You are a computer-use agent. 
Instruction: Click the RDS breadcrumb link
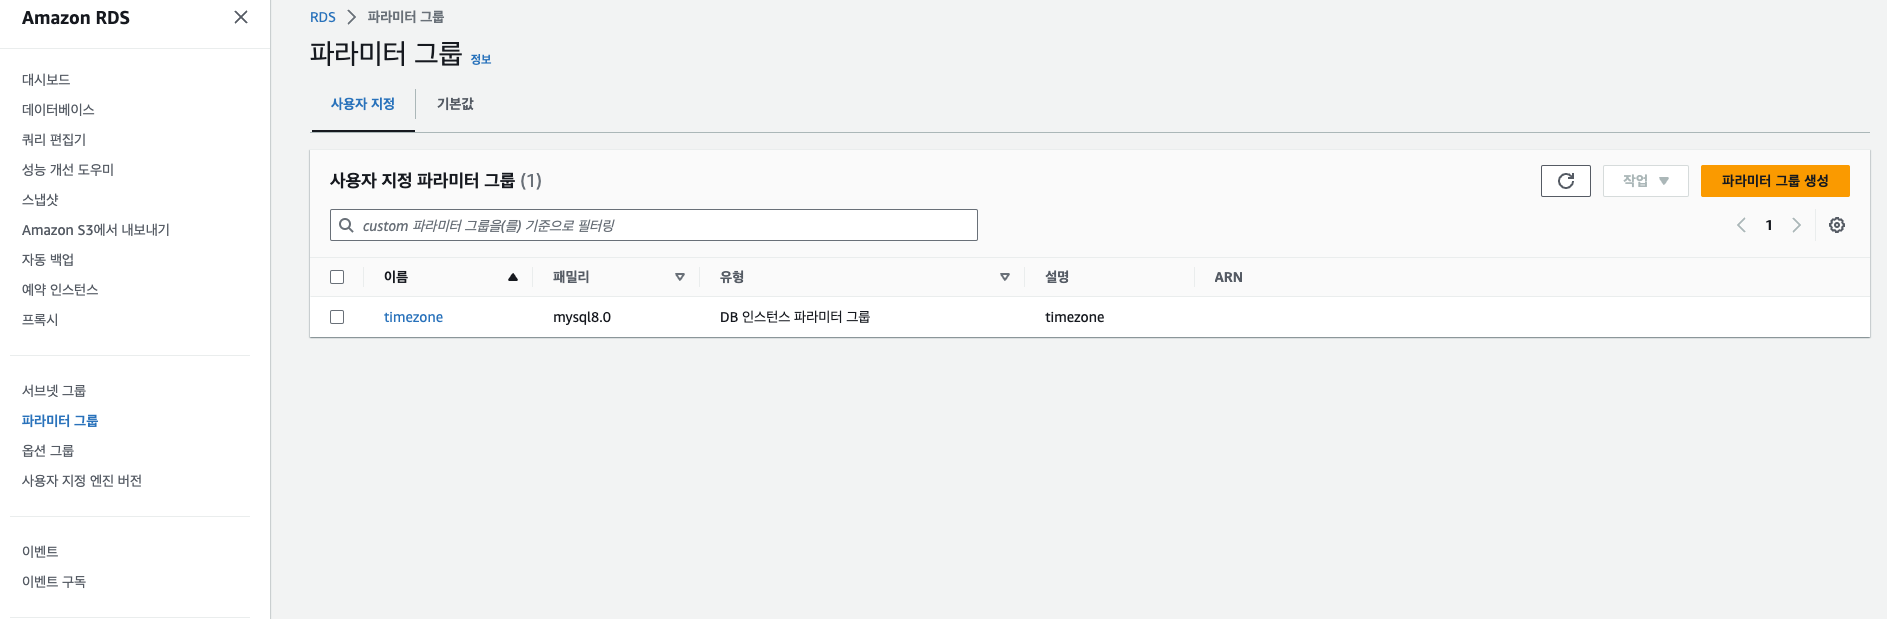pyautogui.click(x=323, y=17)
